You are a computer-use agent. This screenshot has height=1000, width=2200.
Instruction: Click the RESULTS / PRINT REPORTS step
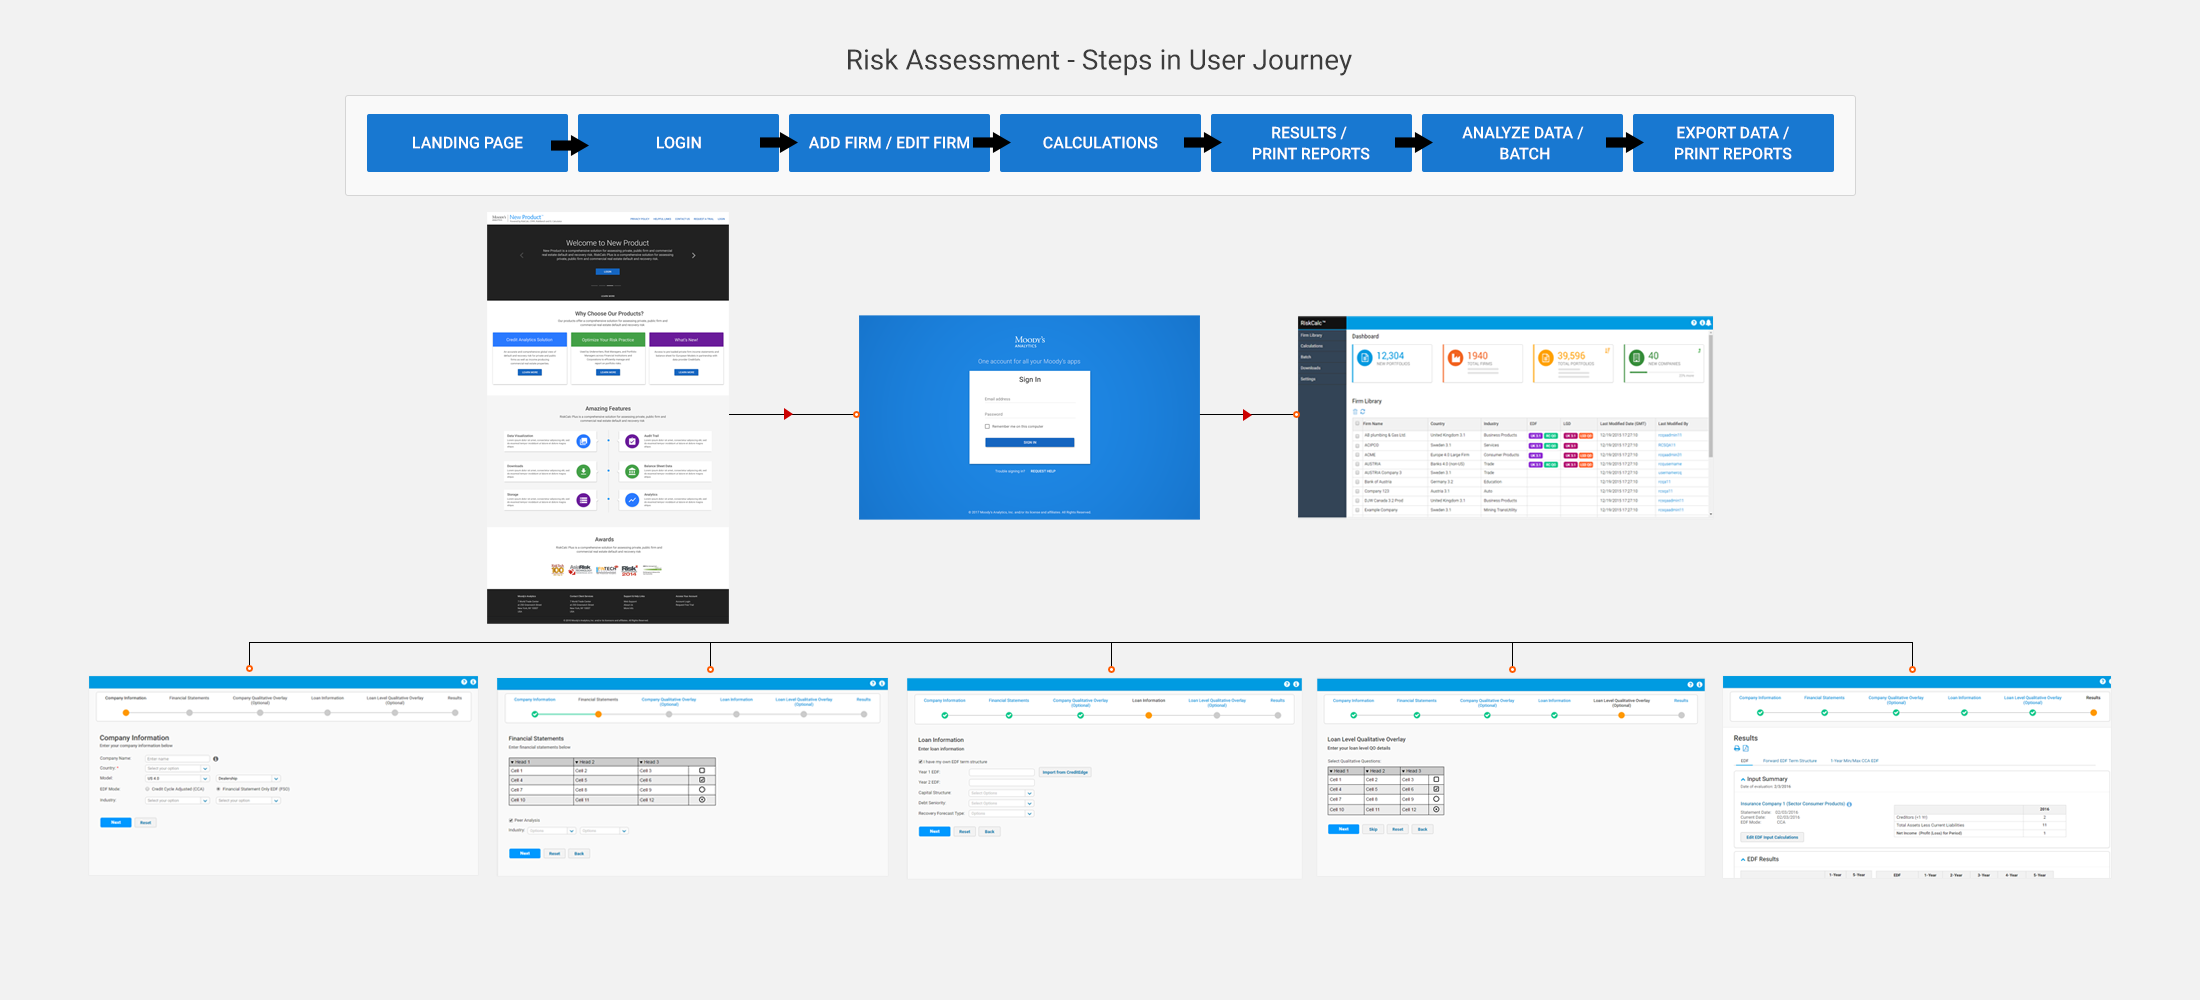pyautogui.click(x=1311, y=143)
